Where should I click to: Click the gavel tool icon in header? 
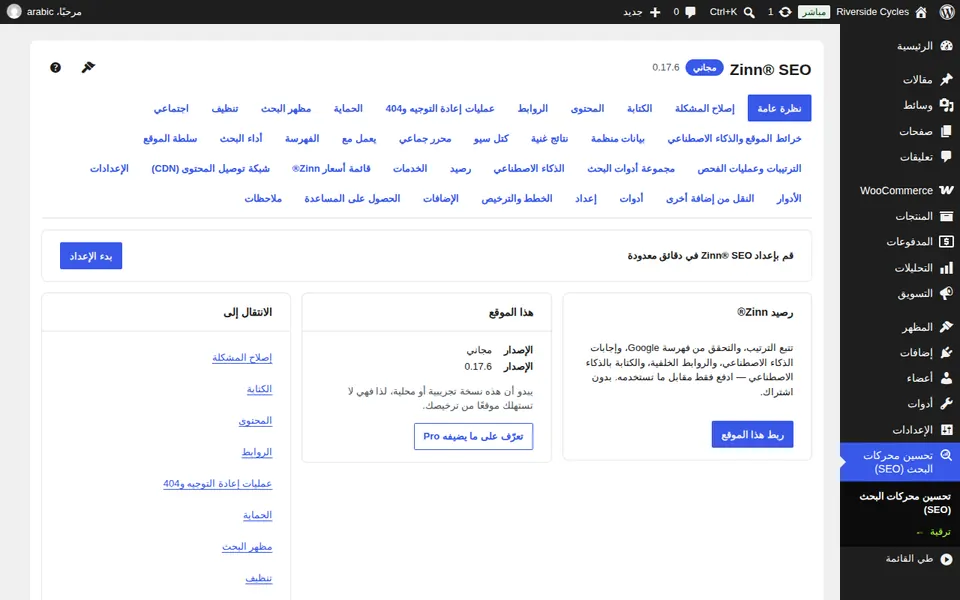(x=88, y=67)
